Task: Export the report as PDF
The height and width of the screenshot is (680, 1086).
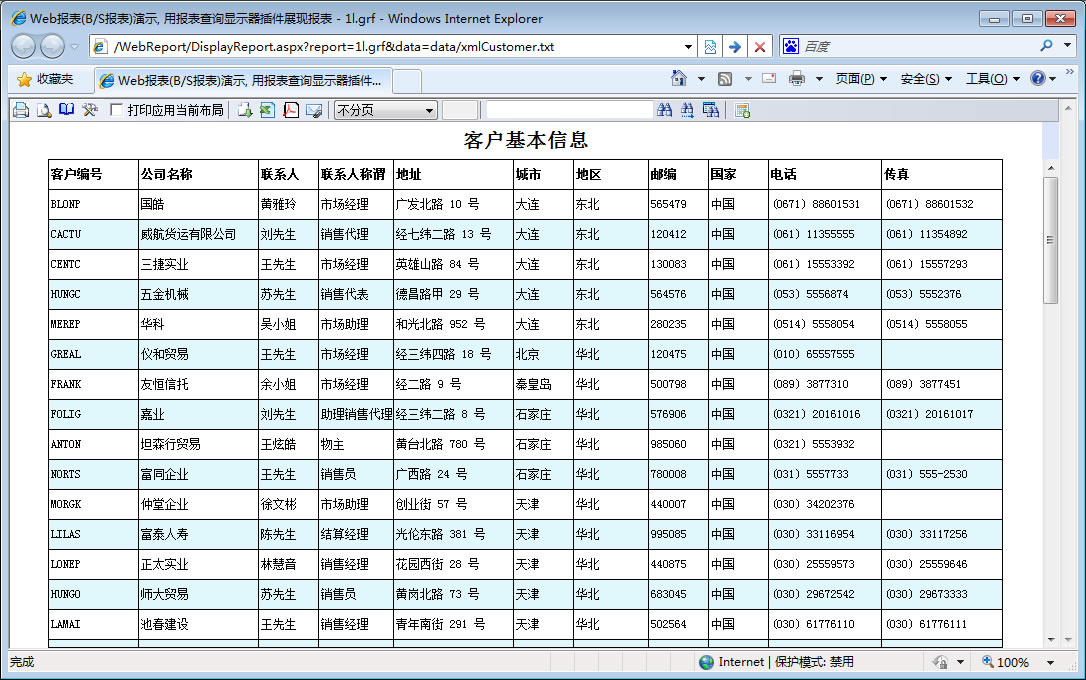Action: [x=291, y=110]
